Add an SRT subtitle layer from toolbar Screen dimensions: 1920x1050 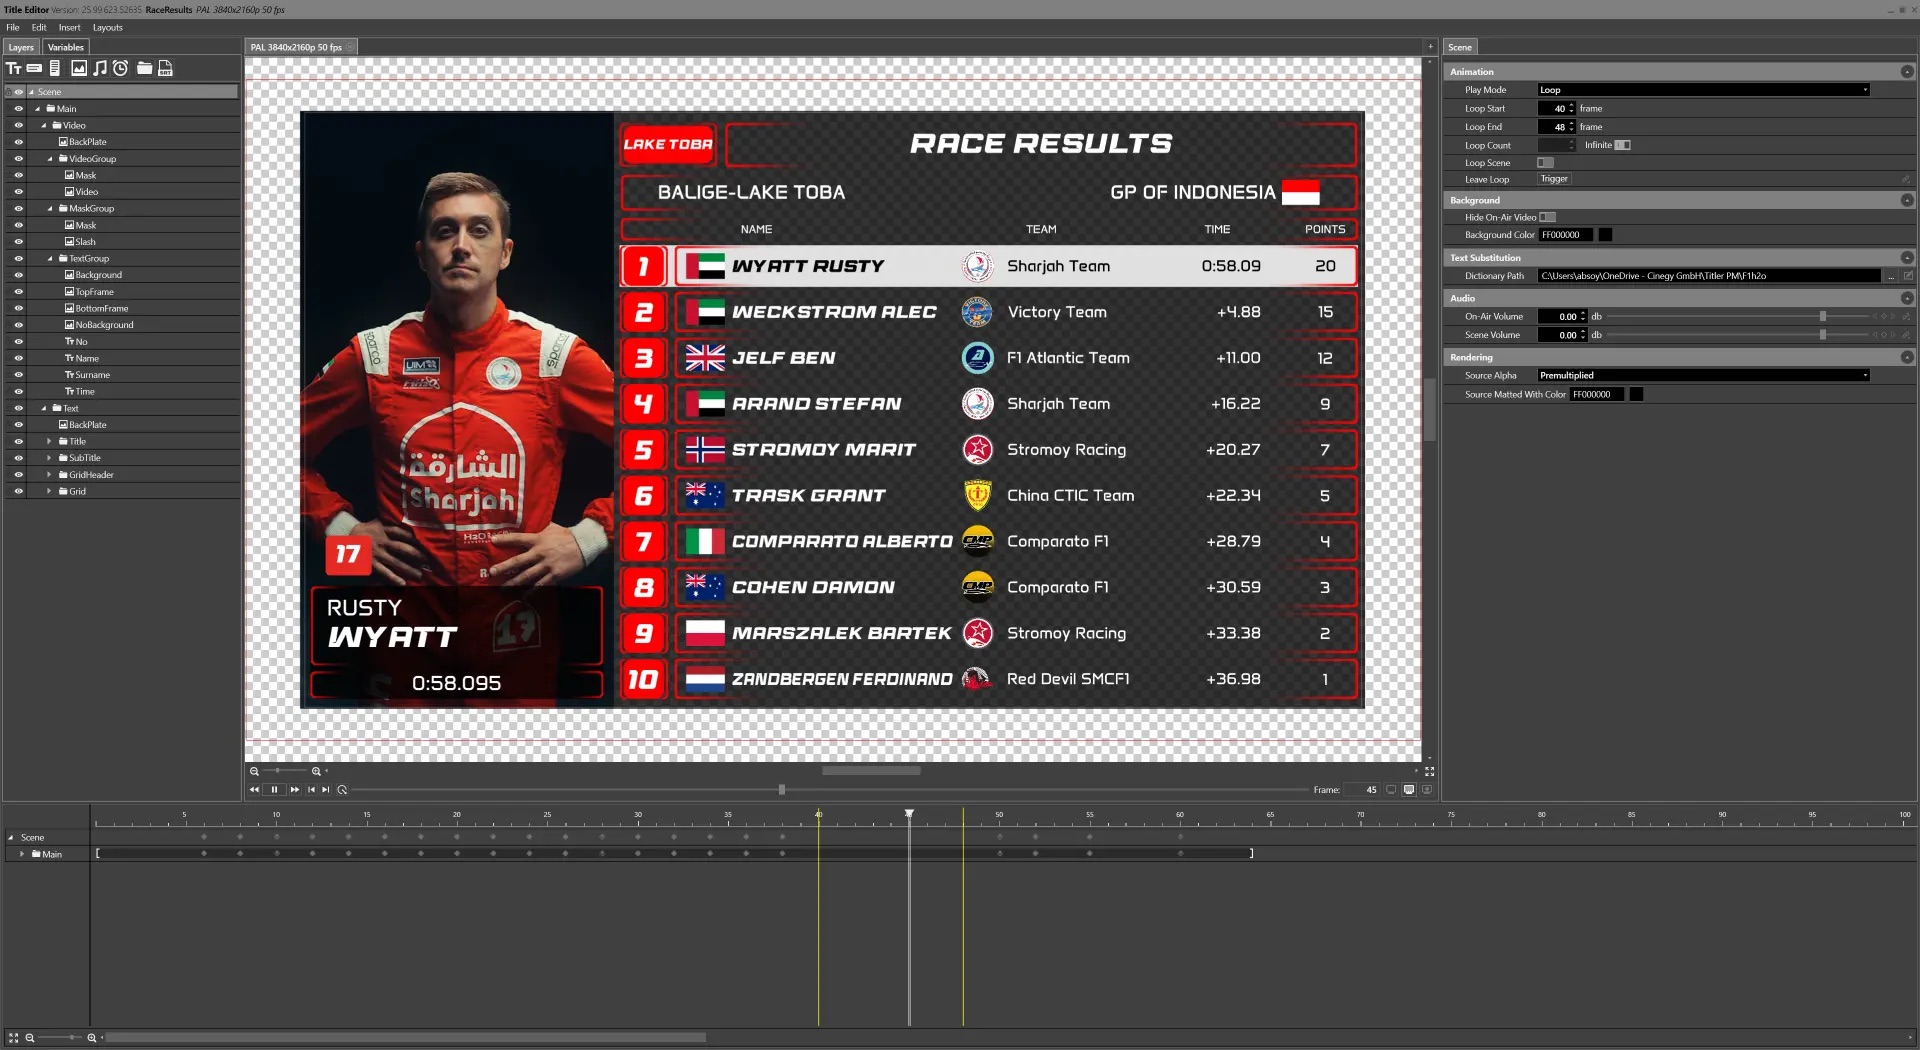coord(166,68)
